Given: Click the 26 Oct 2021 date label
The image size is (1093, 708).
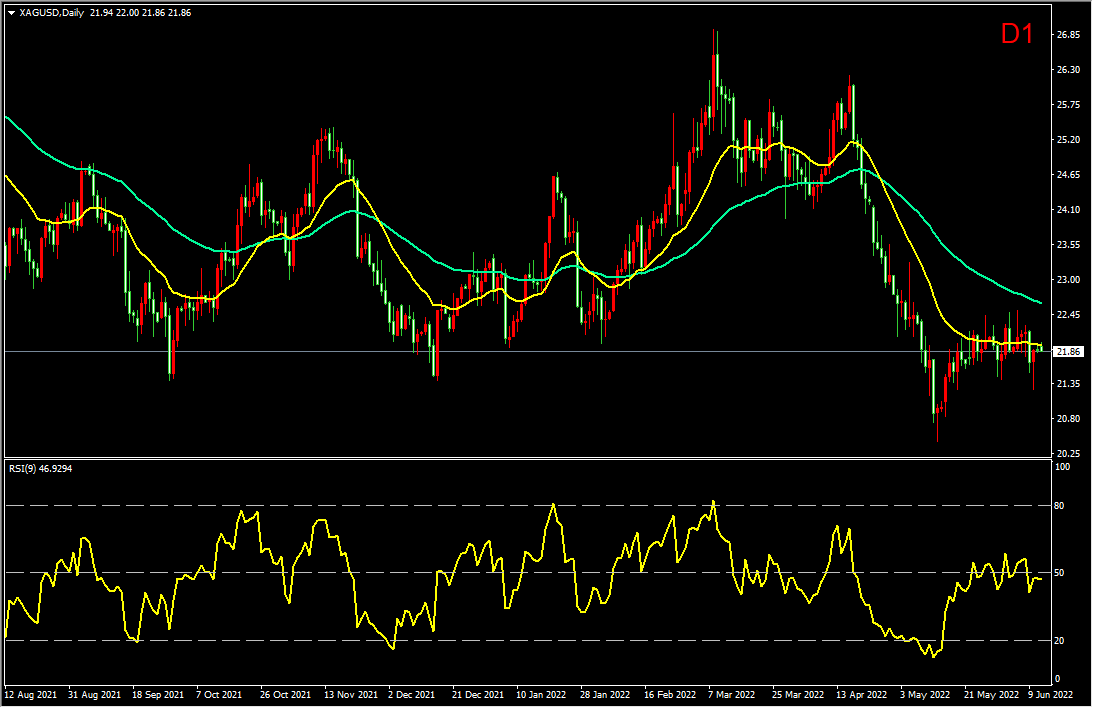Looking at the screenshot, I should pos(285,695).
